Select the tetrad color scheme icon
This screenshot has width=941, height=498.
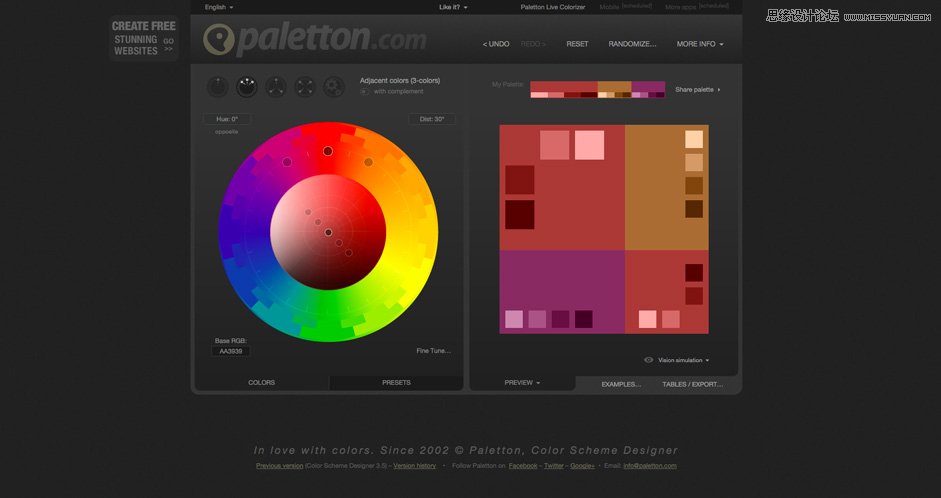pos(305,87)
